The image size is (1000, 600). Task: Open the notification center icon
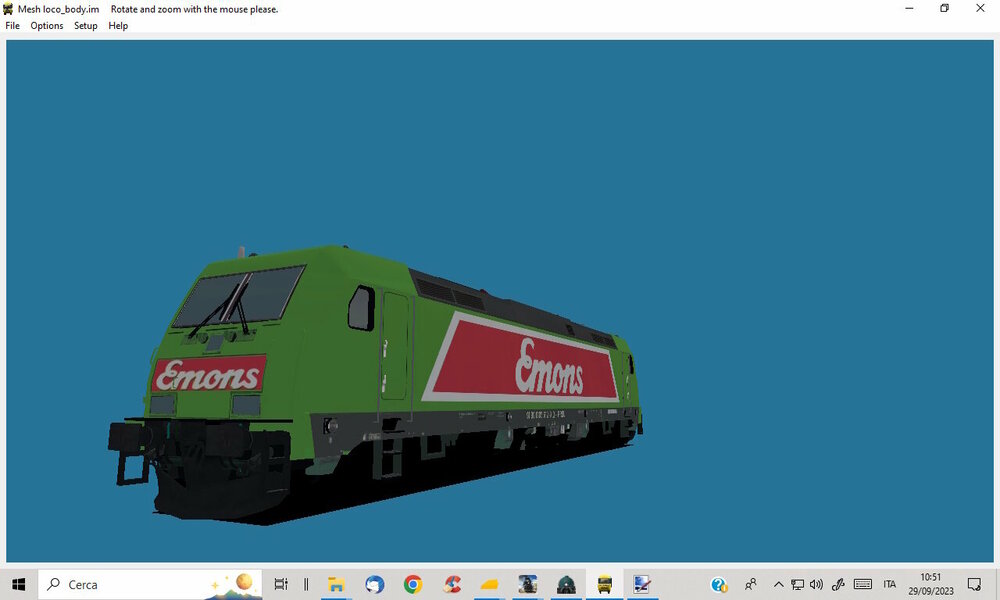[974, 584]
